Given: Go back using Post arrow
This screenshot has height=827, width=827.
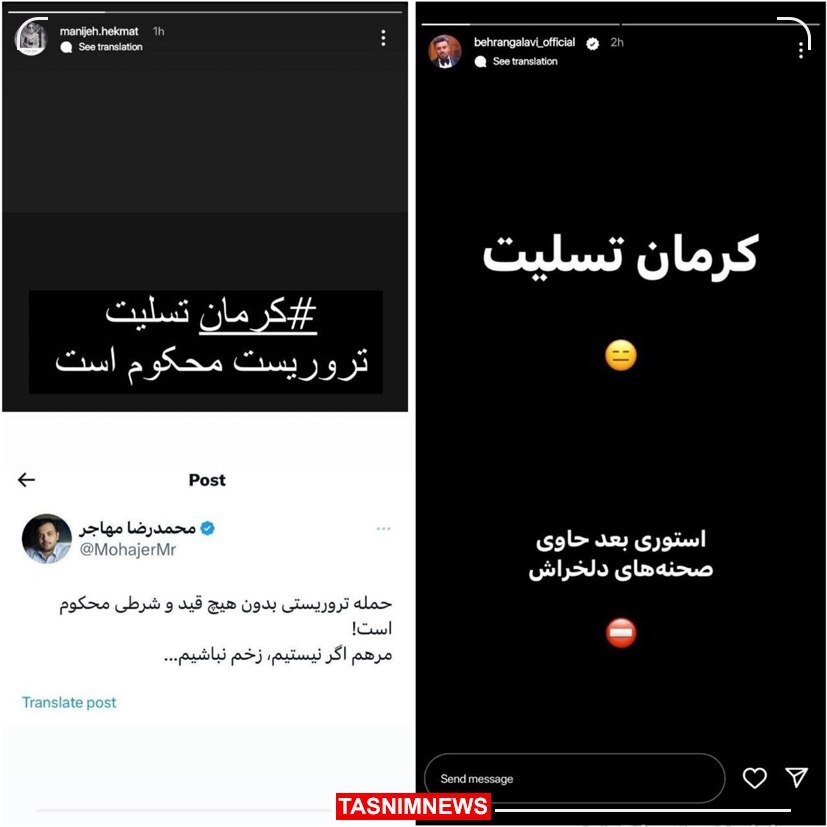Looking at the screenshot, I should (26, 479).
